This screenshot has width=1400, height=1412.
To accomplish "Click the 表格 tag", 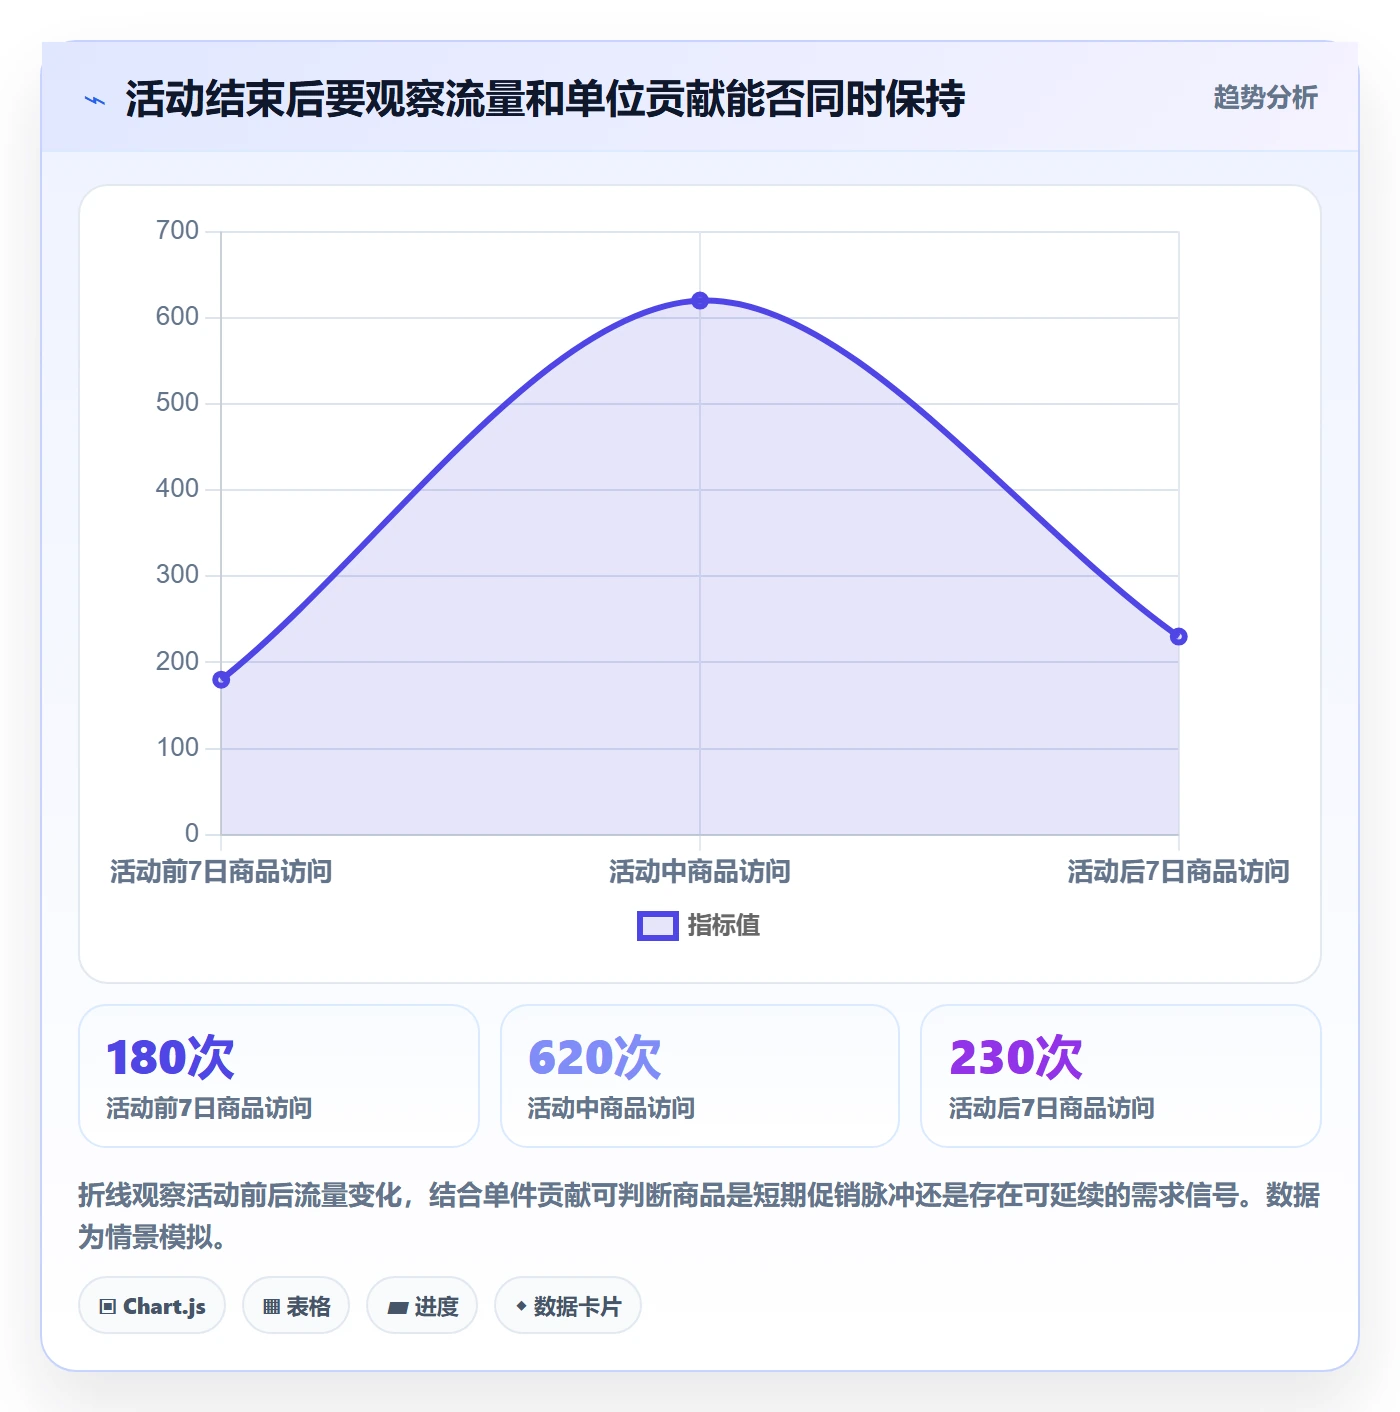I will click(x=296, y=1306).
